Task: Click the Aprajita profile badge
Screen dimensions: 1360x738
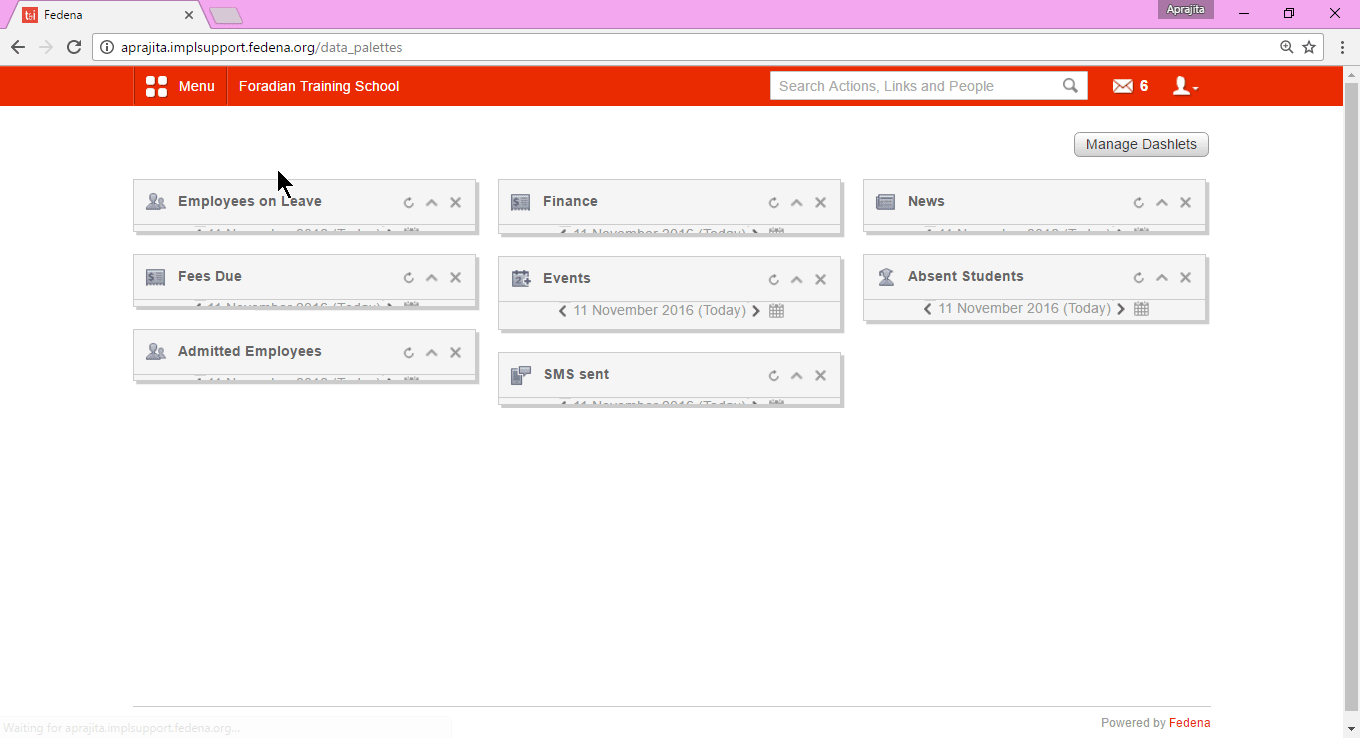Action: (1186, 10)
